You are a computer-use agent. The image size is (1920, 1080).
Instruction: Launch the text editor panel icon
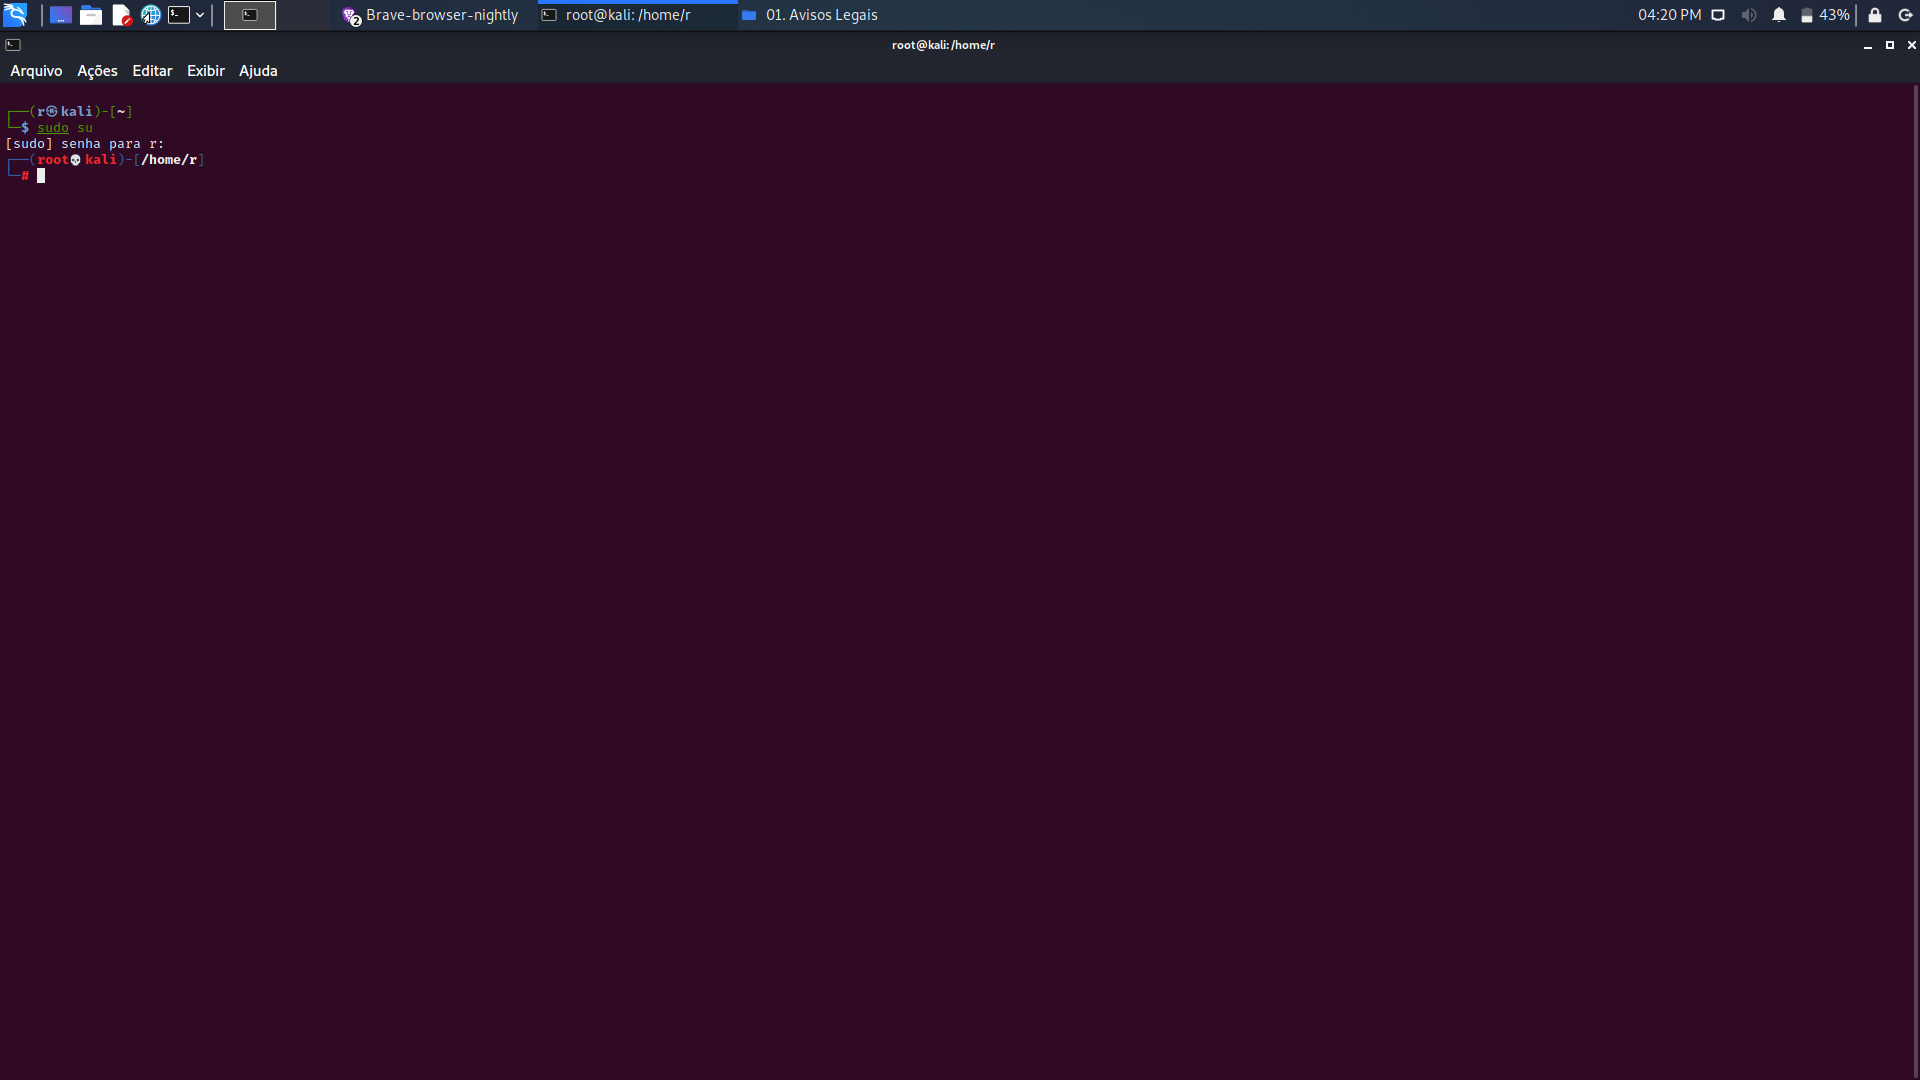(121, 15)
